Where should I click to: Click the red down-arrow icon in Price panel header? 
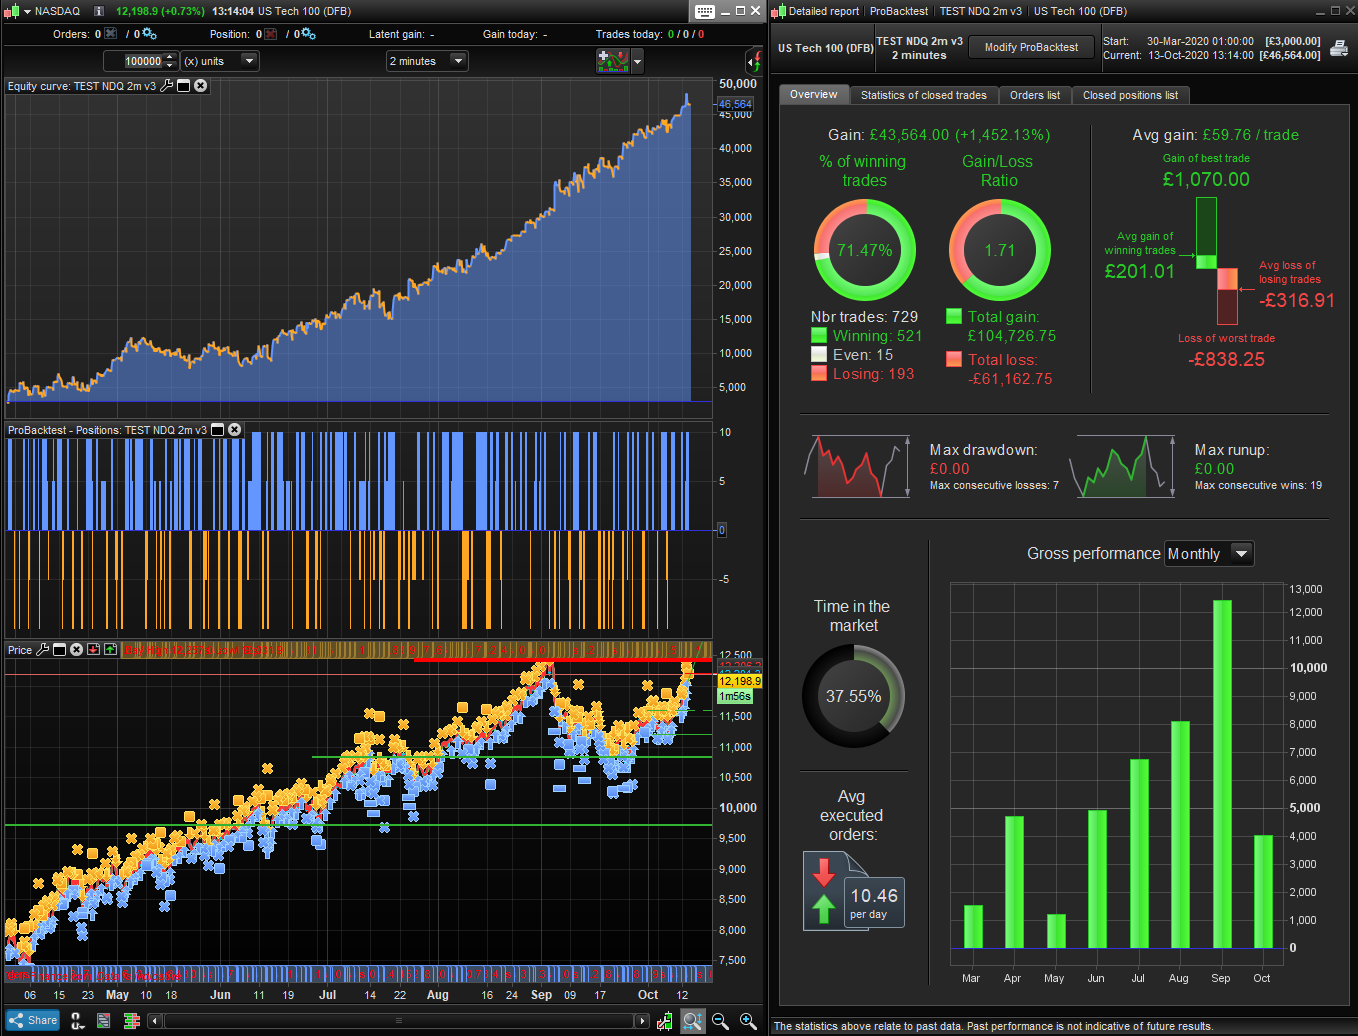[x=93, y=650]
